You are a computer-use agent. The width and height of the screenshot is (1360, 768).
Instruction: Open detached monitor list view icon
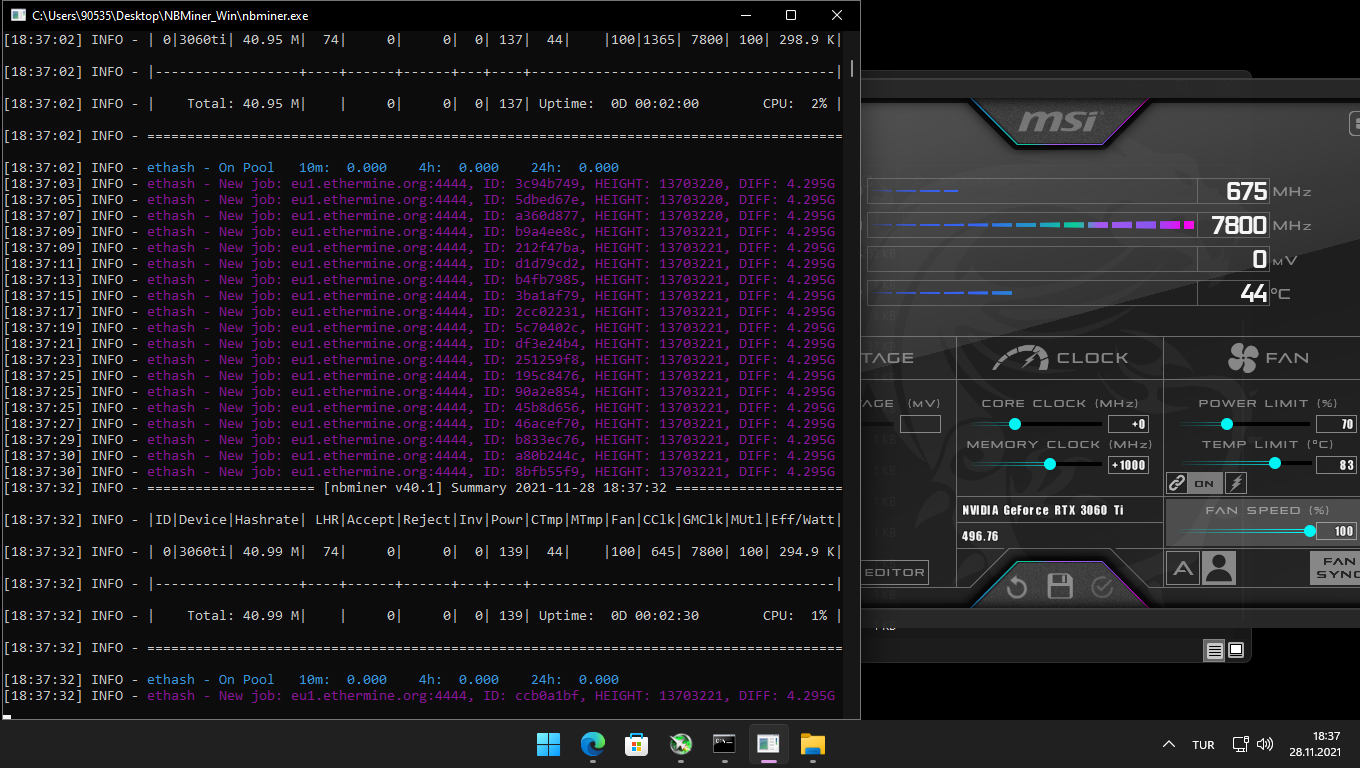(1214, 651)
